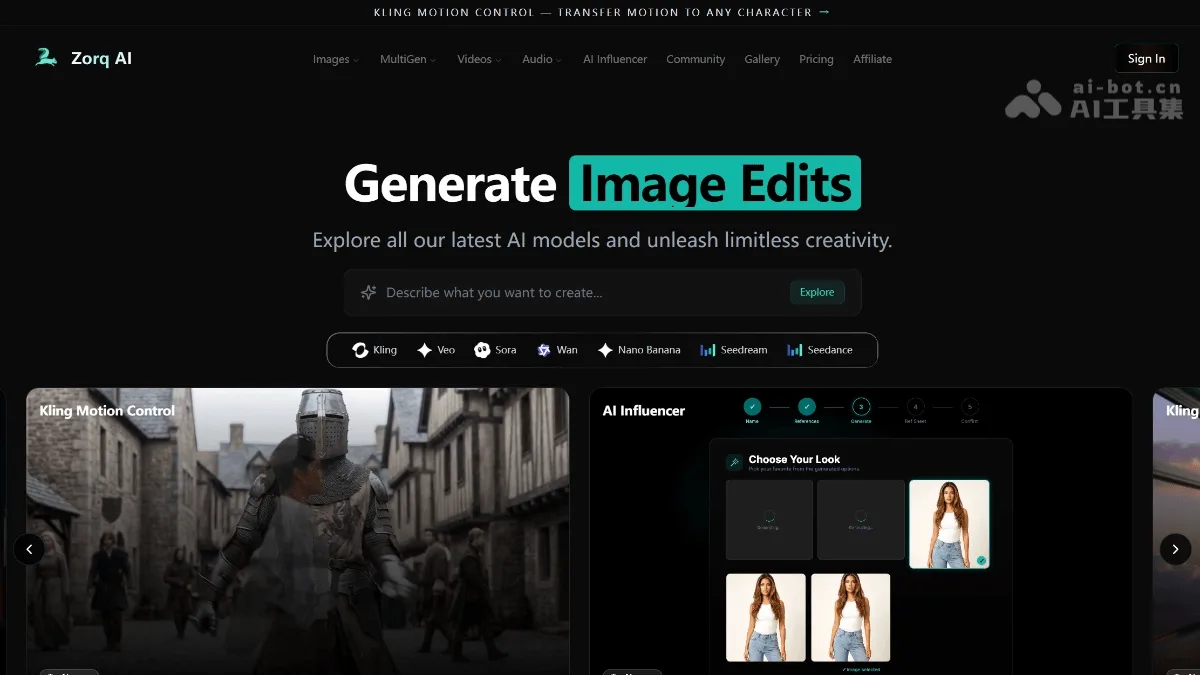Screen dimensions: 1200x675
Task: Open the Kling Motion Control top banner link
Action: click(x=601, y=12)
